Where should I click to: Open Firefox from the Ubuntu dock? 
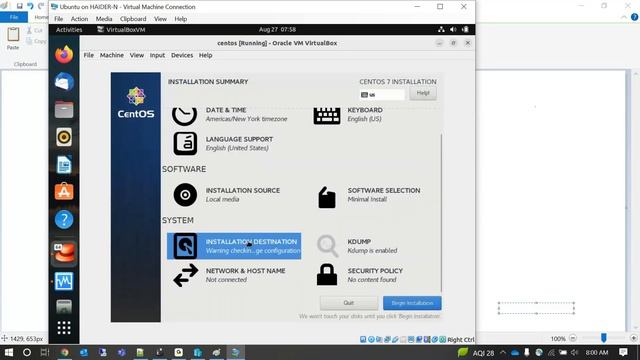click(x=64, y=55)
